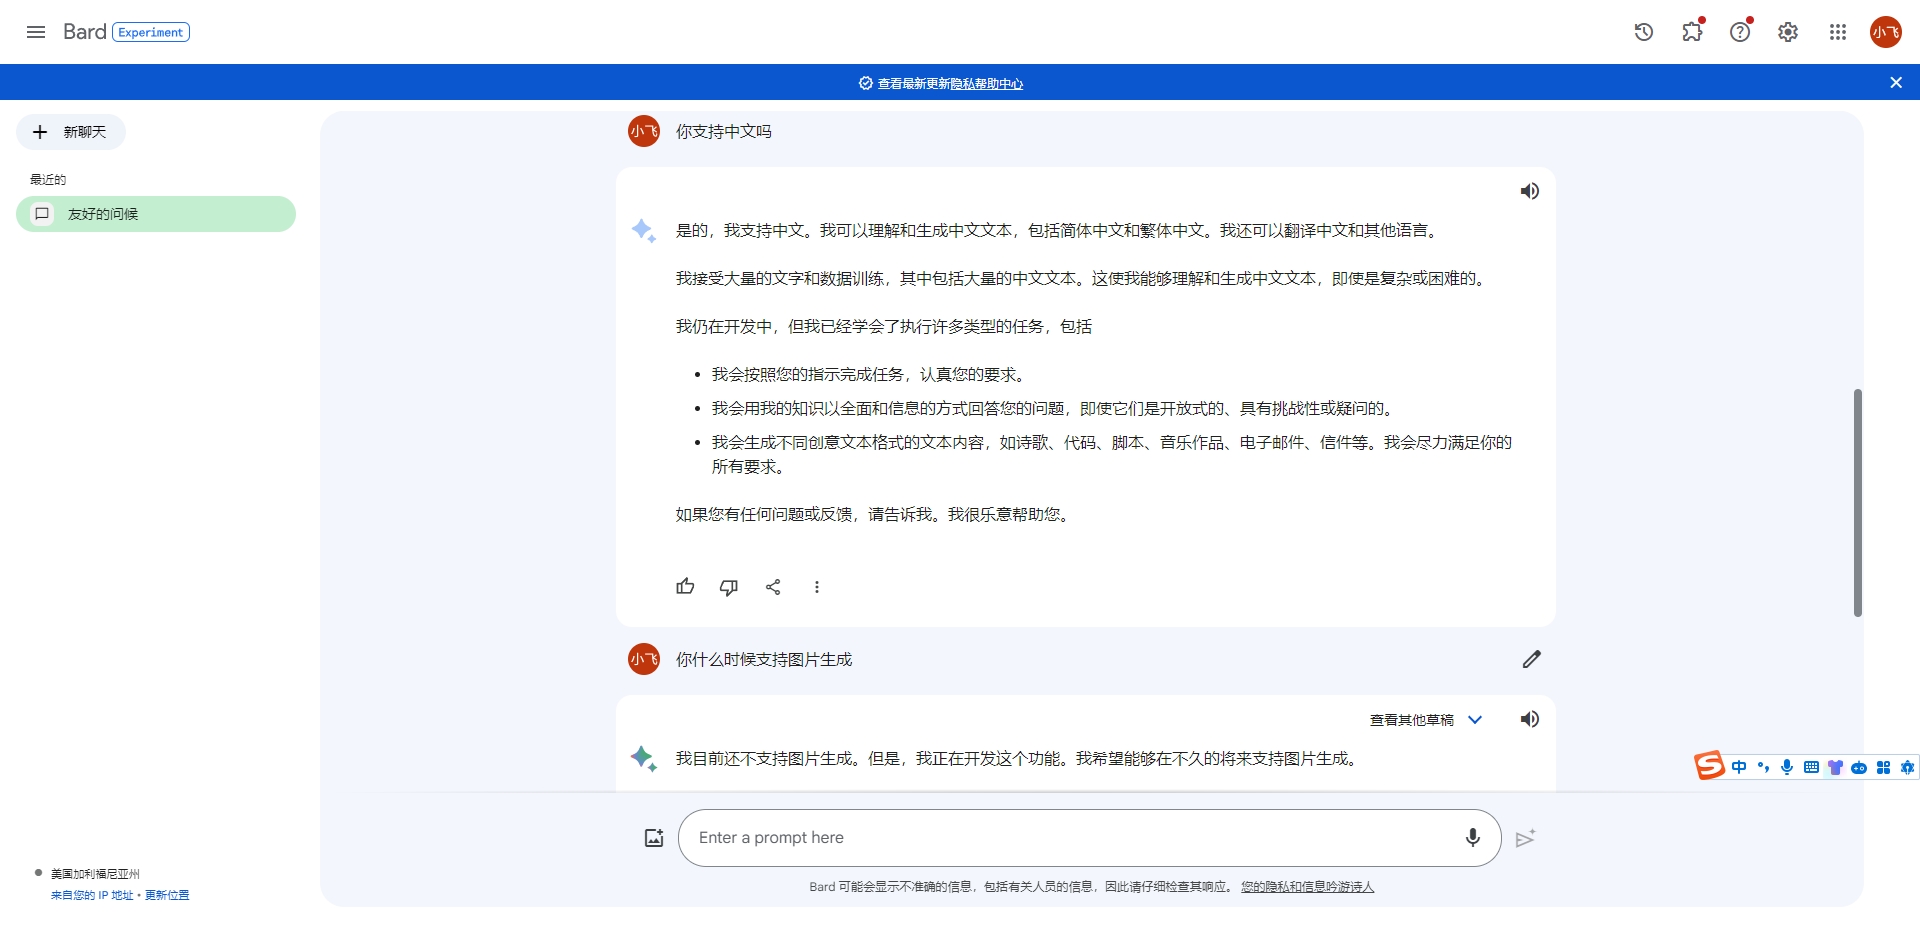
Task: Click the conversation vertical scrollbar
Action: click(1858, 503)
